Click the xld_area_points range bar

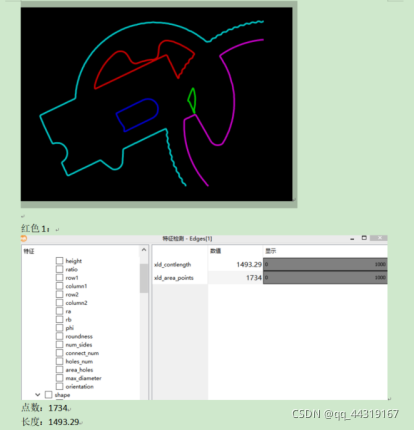click(325, 278)
